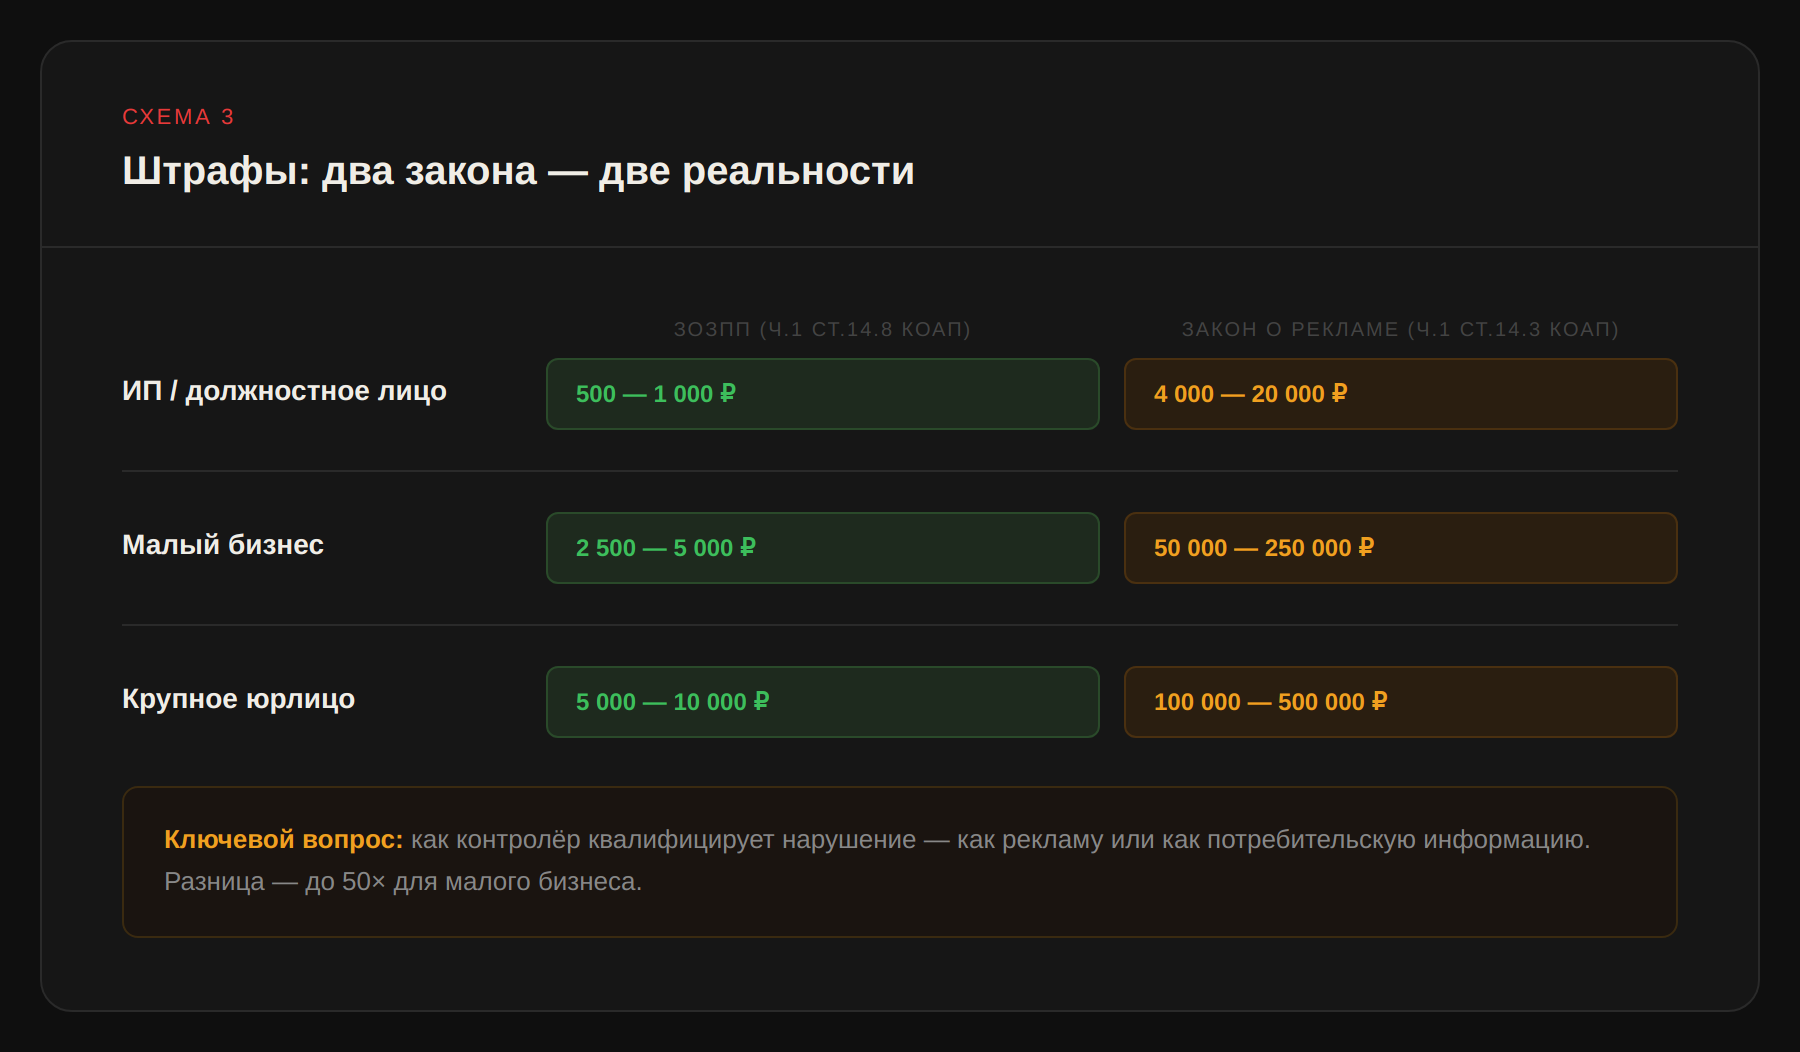Image resolution: width=1800 pixels, height=1052 pixels.
Task: Click the orange "Ключевой вопрос:" text
Action: click(x=283, y=840)
